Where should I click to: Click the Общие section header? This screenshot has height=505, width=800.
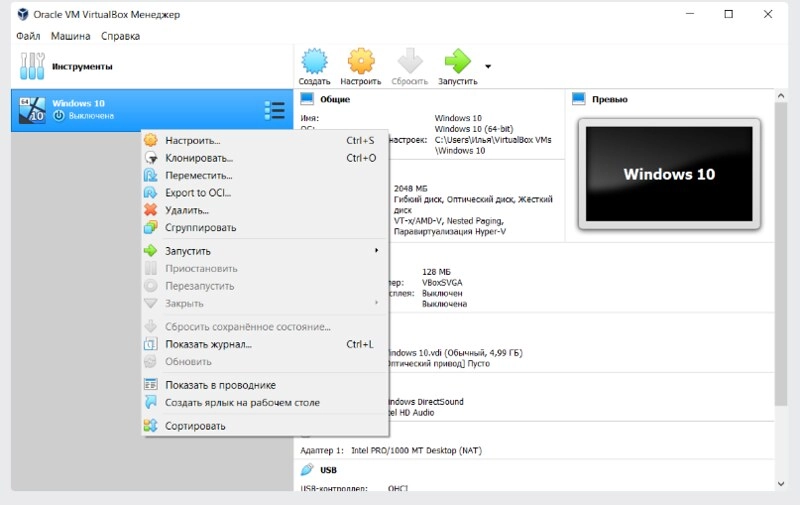click(x=335, y=99)
